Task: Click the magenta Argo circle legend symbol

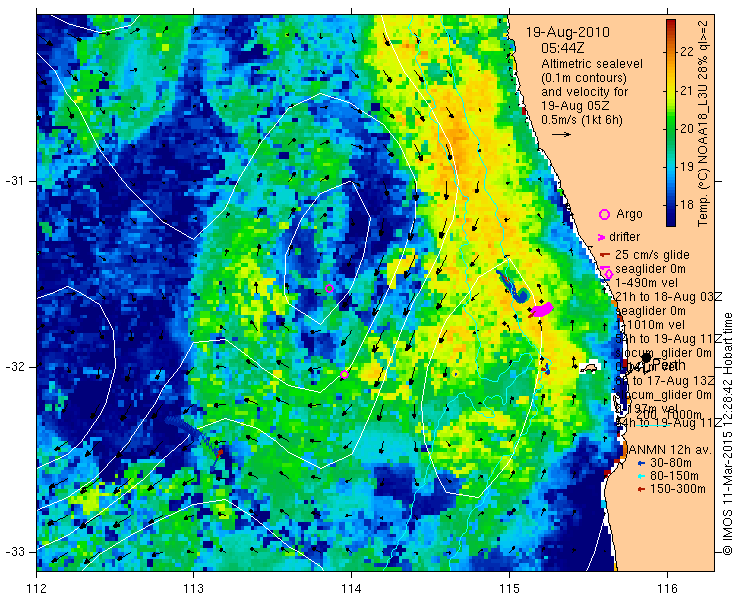Action: pyautogui.click(x=605, y=215)
